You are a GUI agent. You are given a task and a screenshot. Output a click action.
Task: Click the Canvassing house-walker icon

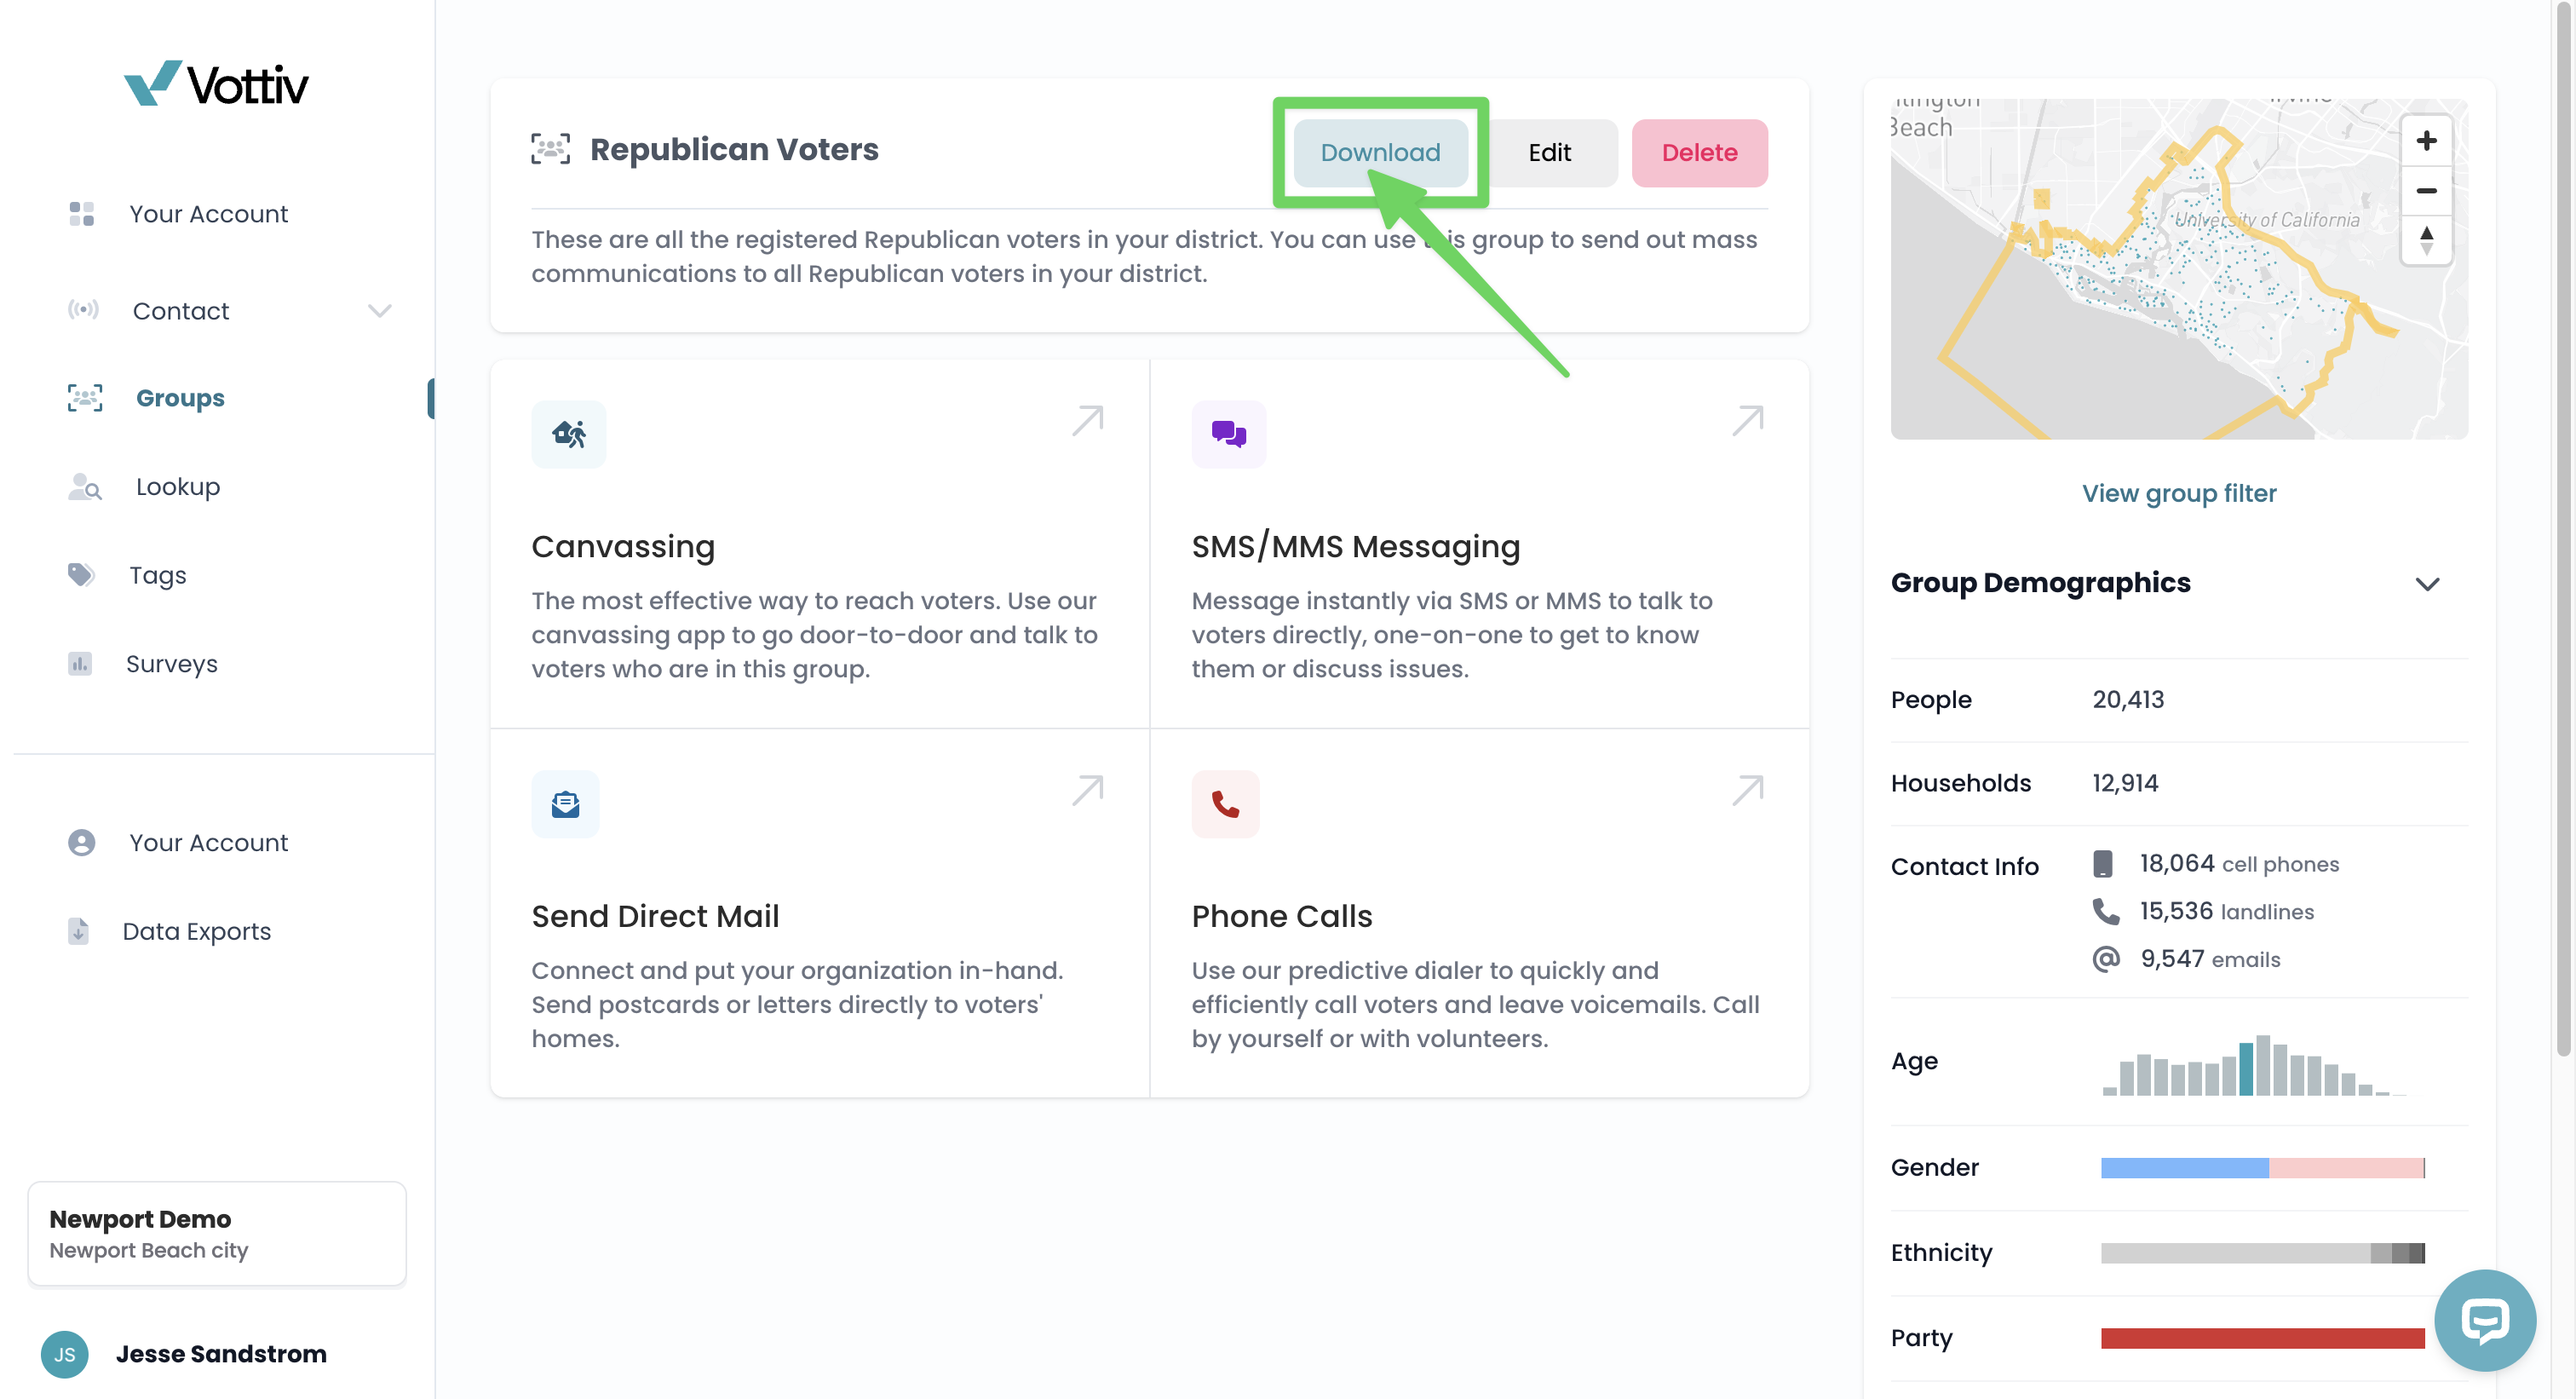[568, 434]
